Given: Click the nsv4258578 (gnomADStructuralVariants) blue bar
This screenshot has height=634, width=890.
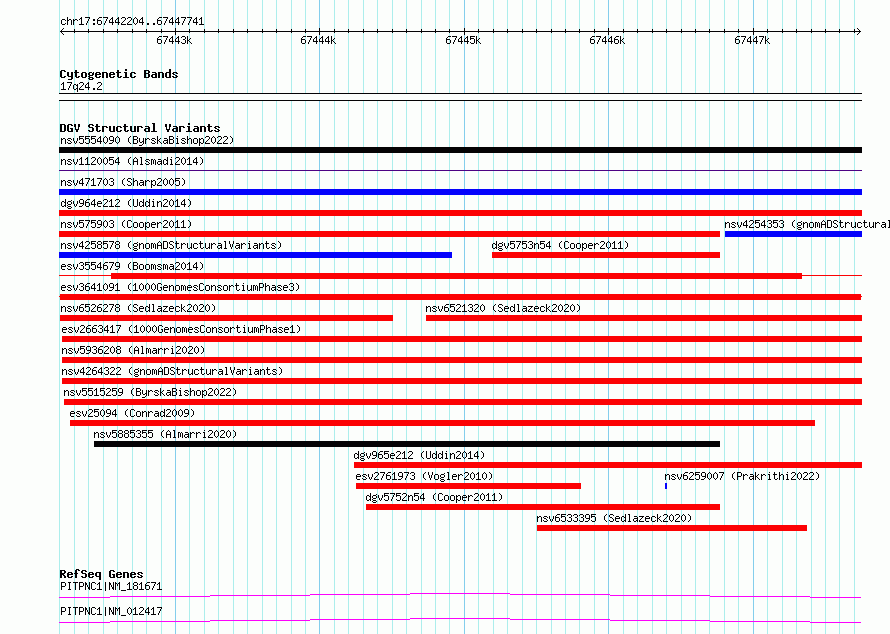Looking at the screenshot, I should coord(255,255).
